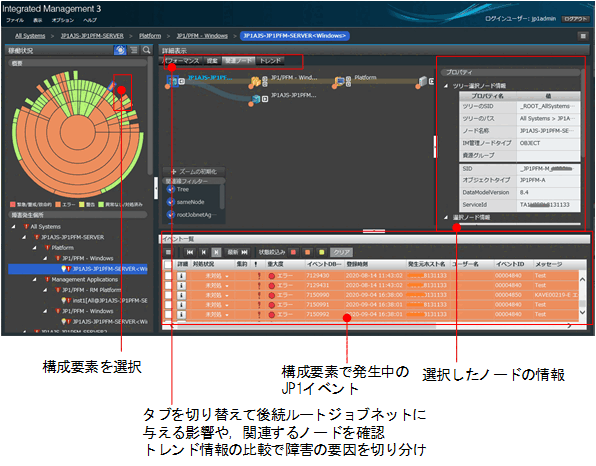Viewport: 596px width, 466px height.
Task: Collapse the Management Applications tree node
Action: coord(35,279)
